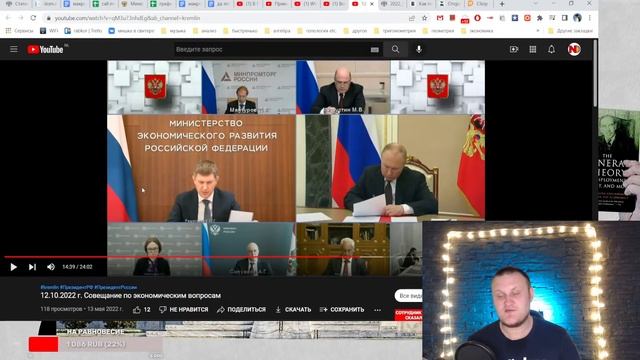Viewport: 640px width, 360px height.
Task: Open the Create video camera icon
Action: (514, 49)
